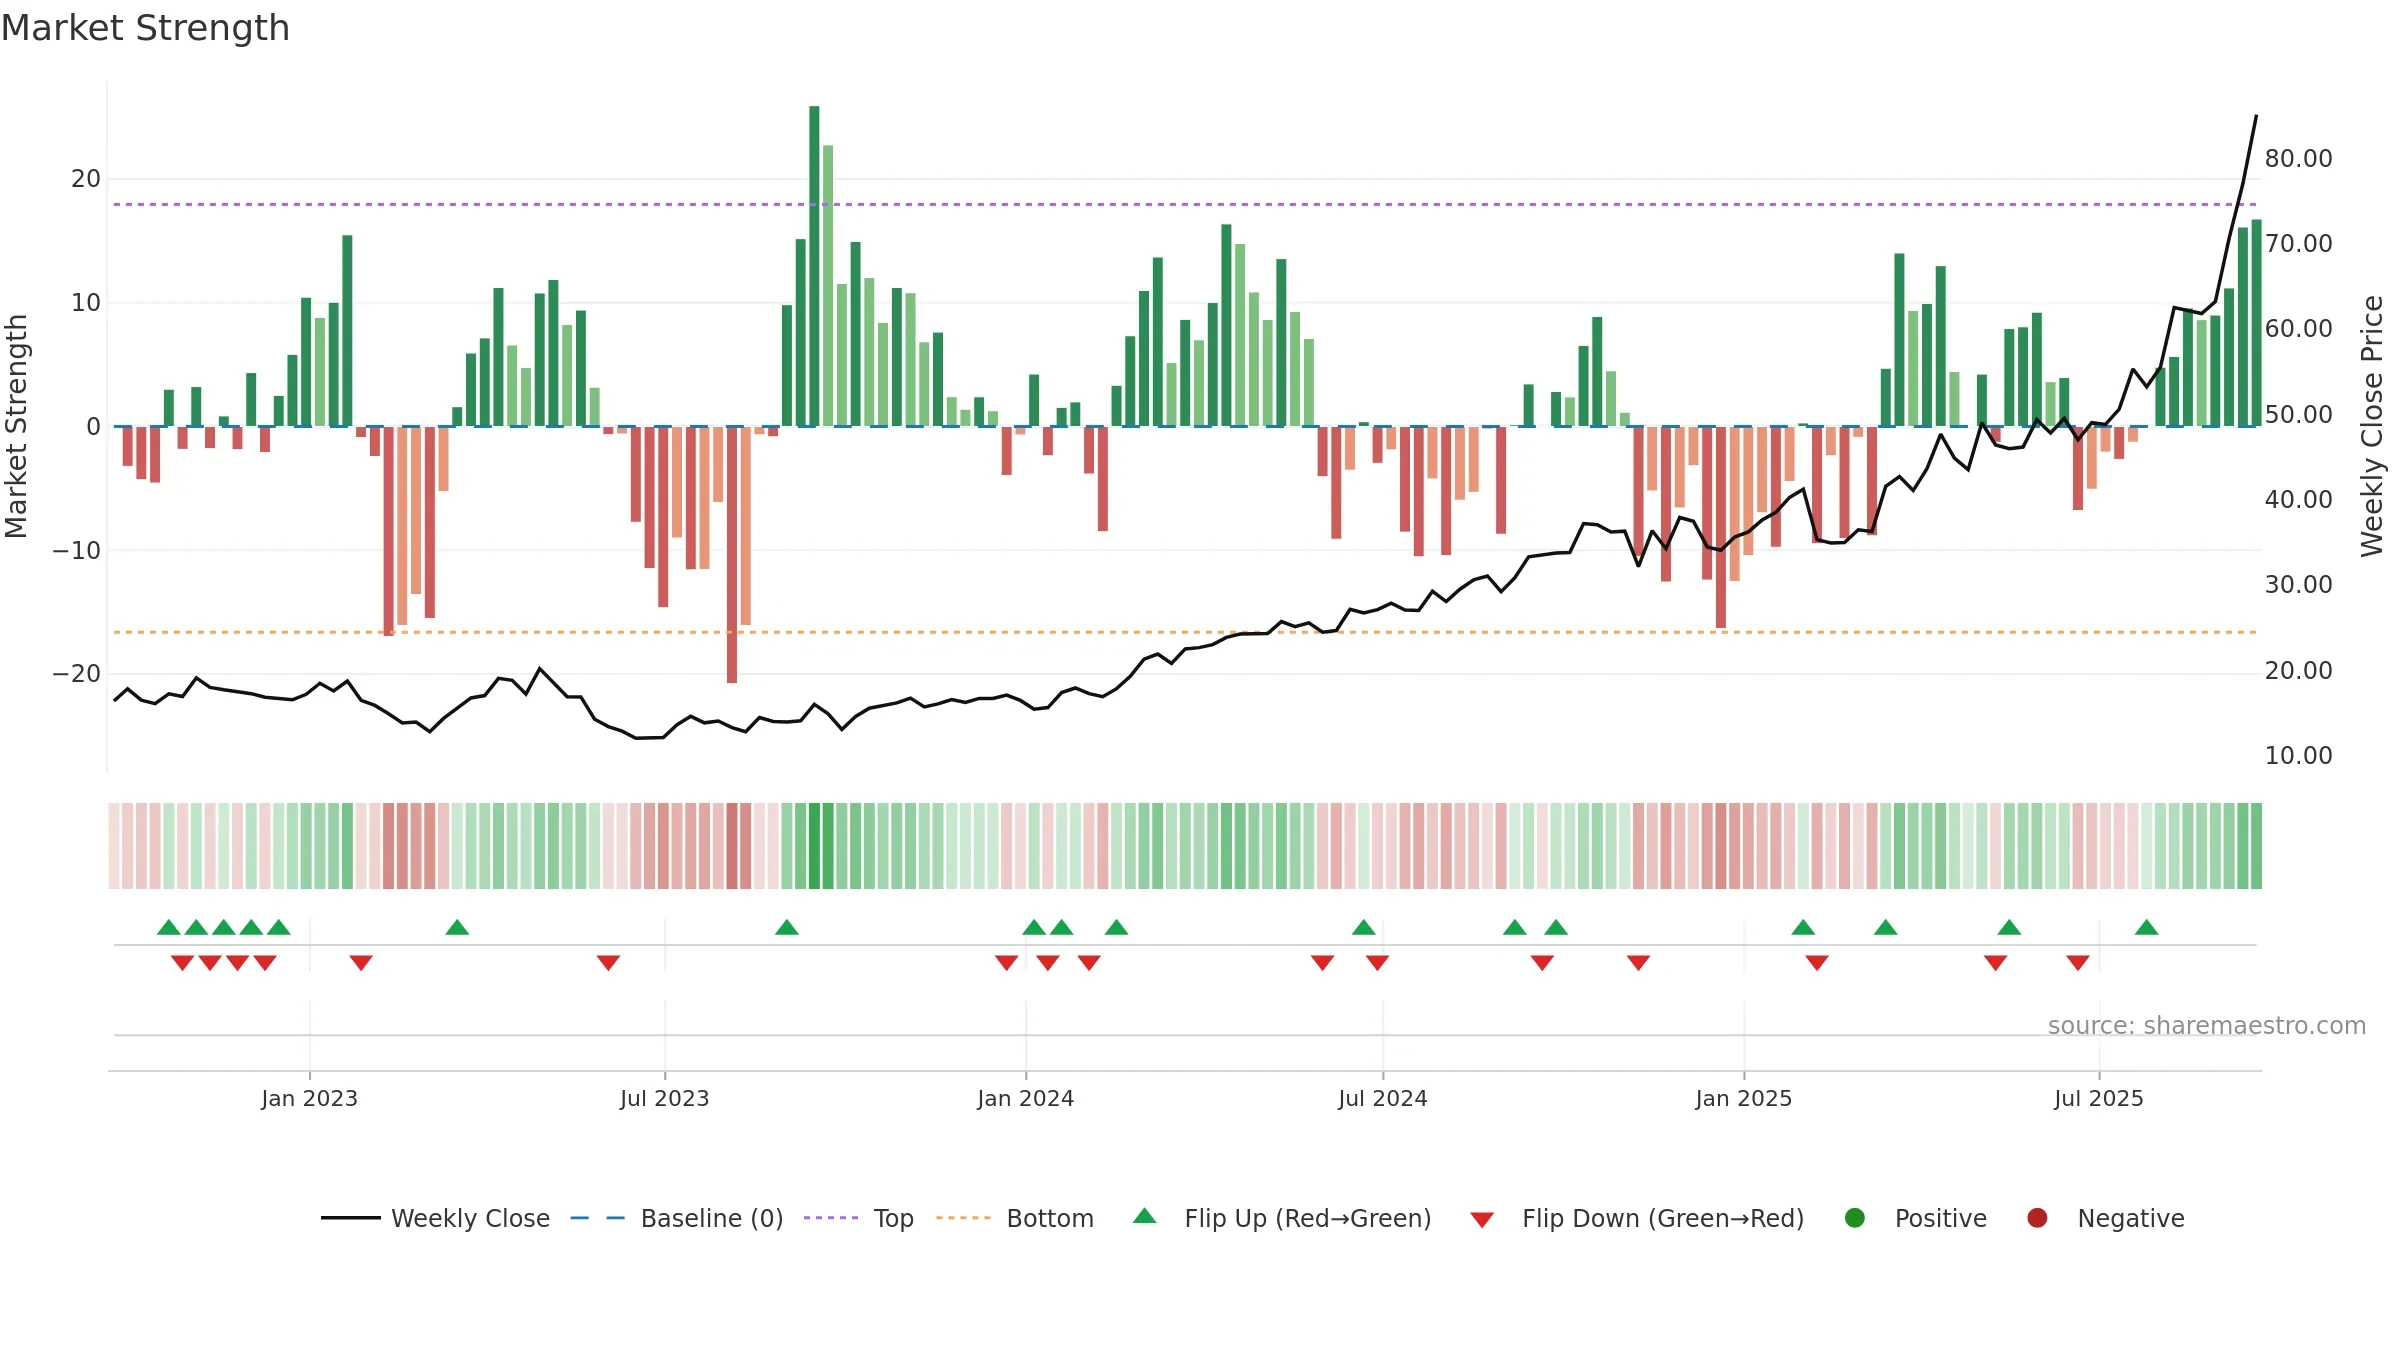The height and width of the screenshot is (1350, 2400).
Task: Click the 60.00 price axis label
Action: [2298, 328]
